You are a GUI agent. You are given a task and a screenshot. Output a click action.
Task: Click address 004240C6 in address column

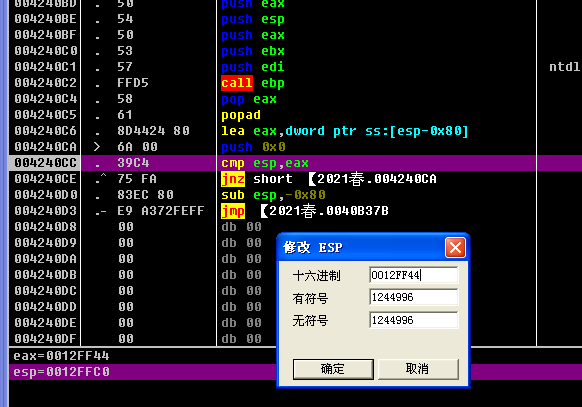click(46, 131)
